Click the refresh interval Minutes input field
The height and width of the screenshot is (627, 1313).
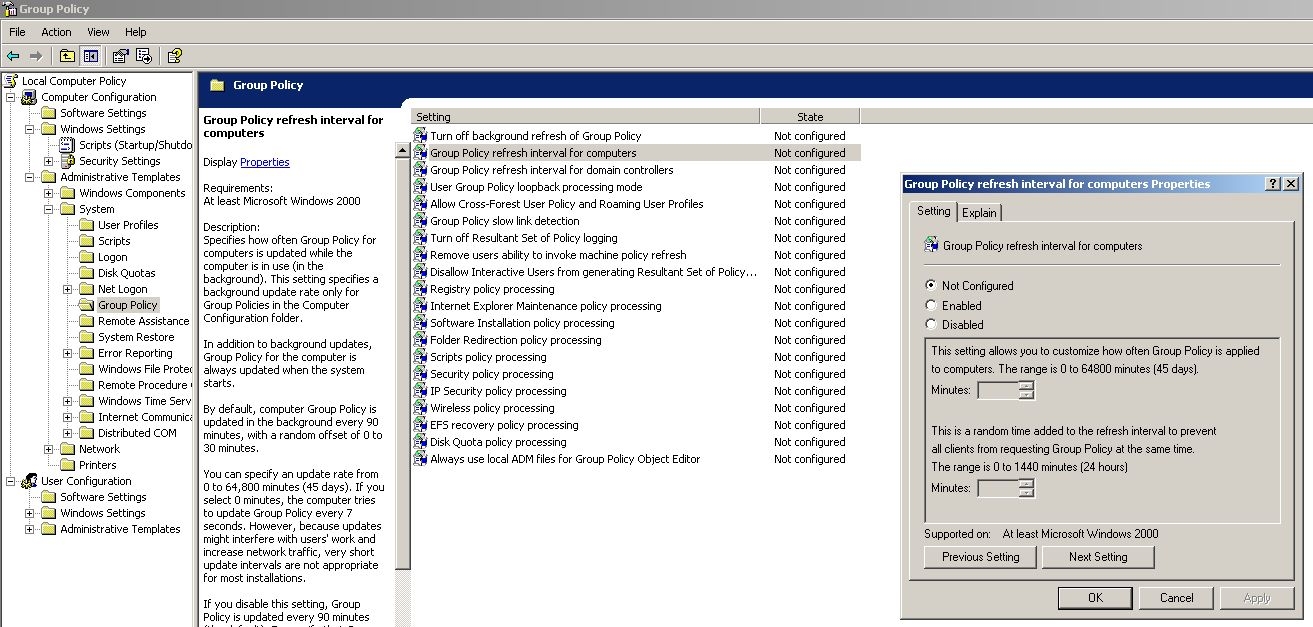(998, 390)
